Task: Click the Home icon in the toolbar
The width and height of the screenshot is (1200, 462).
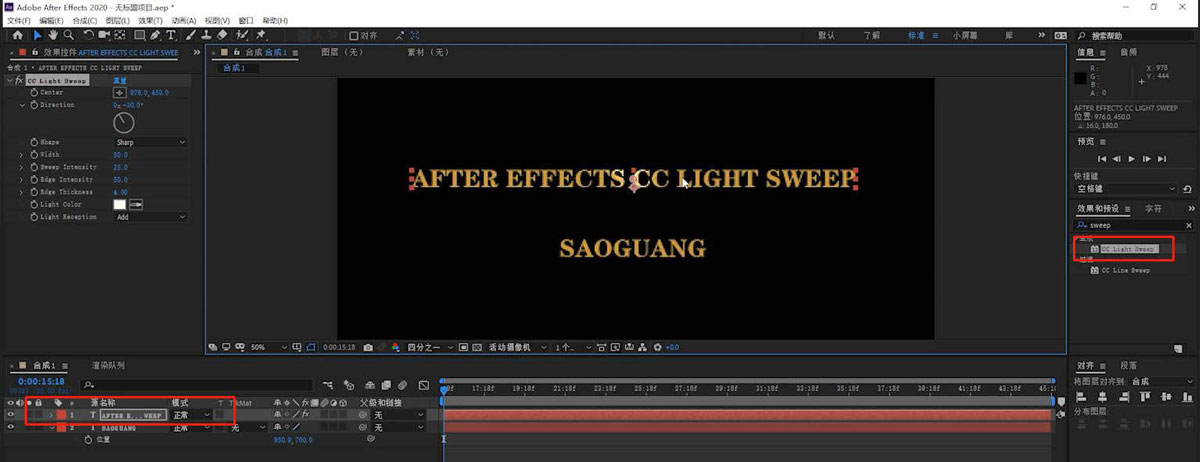Action: pyautogui.click(x=17, y=35)
